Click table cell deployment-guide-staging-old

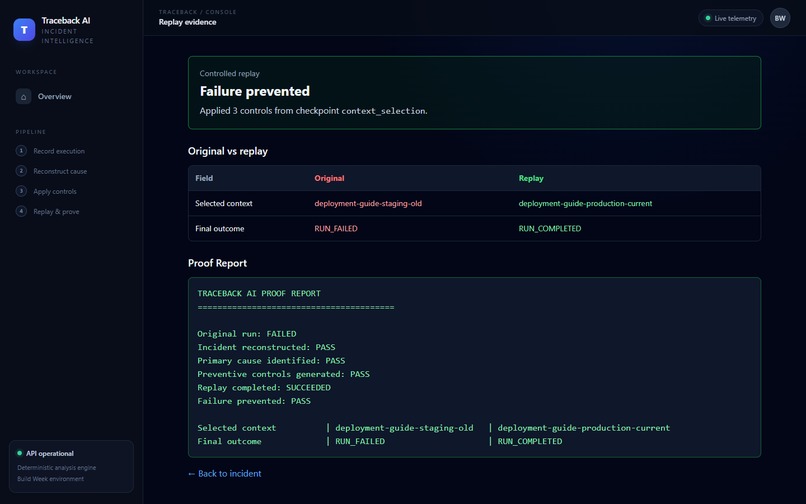click(x=368, y=203)
